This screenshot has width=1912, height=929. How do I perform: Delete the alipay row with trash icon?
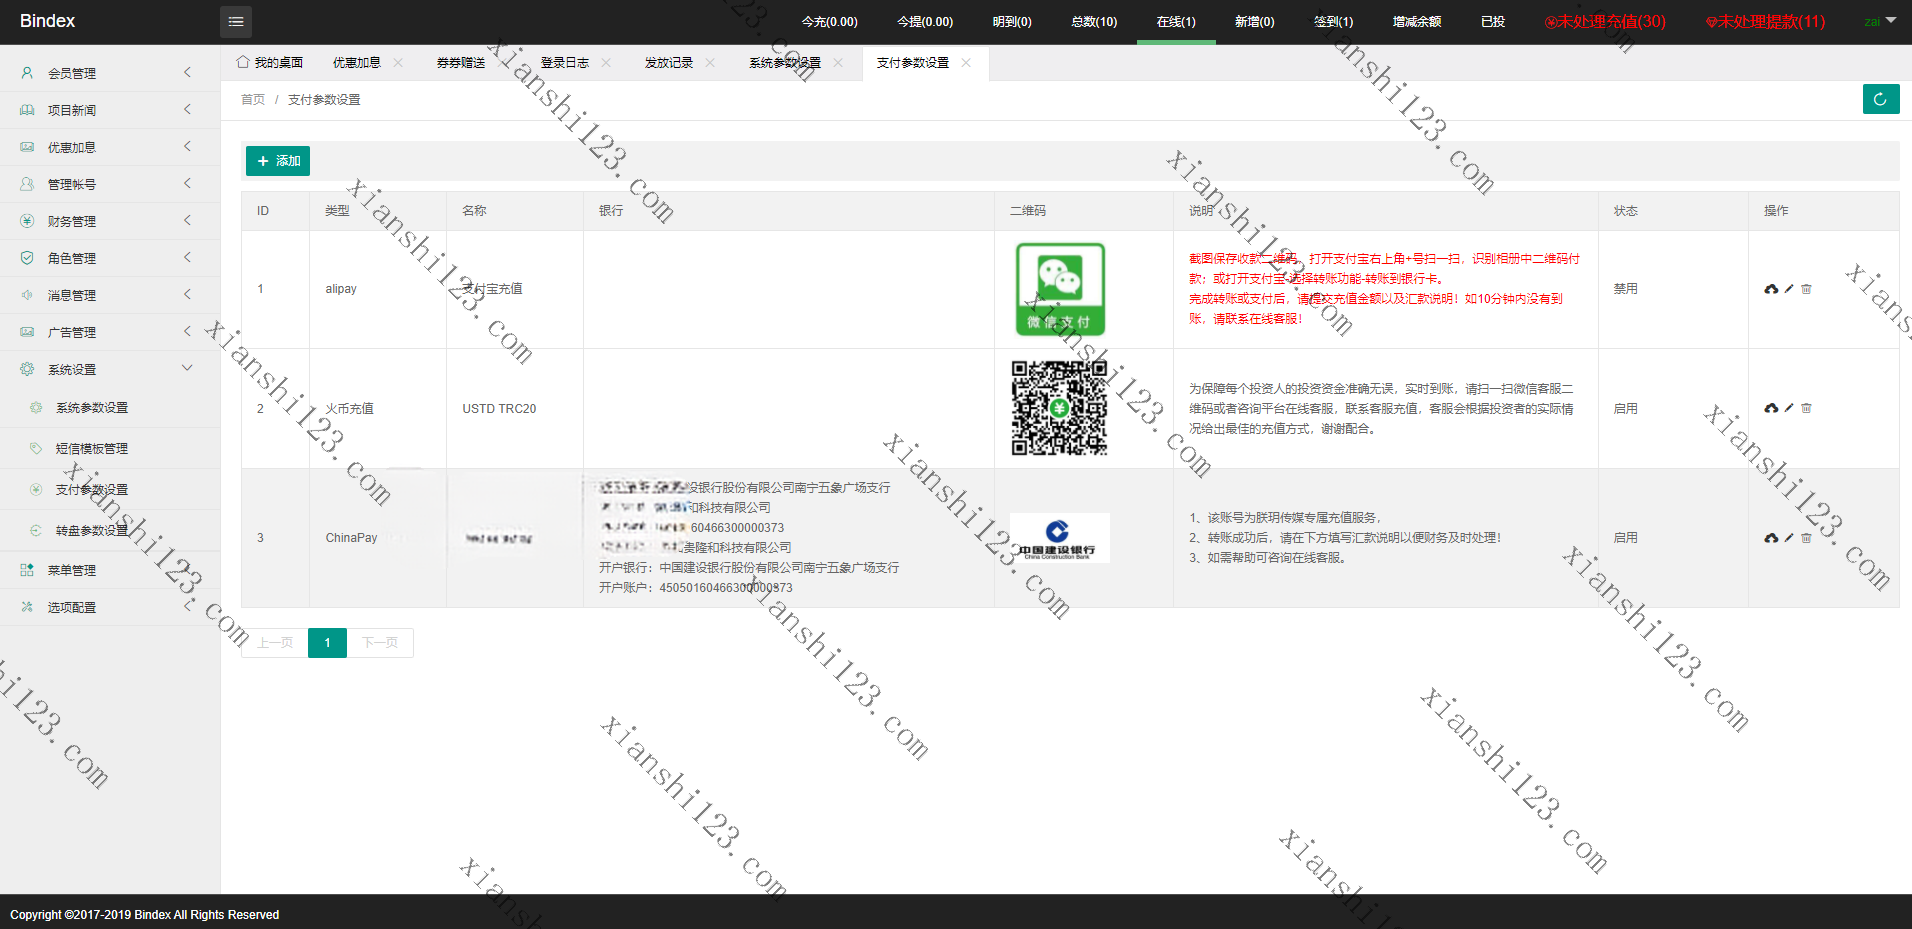click(1806, 289)
